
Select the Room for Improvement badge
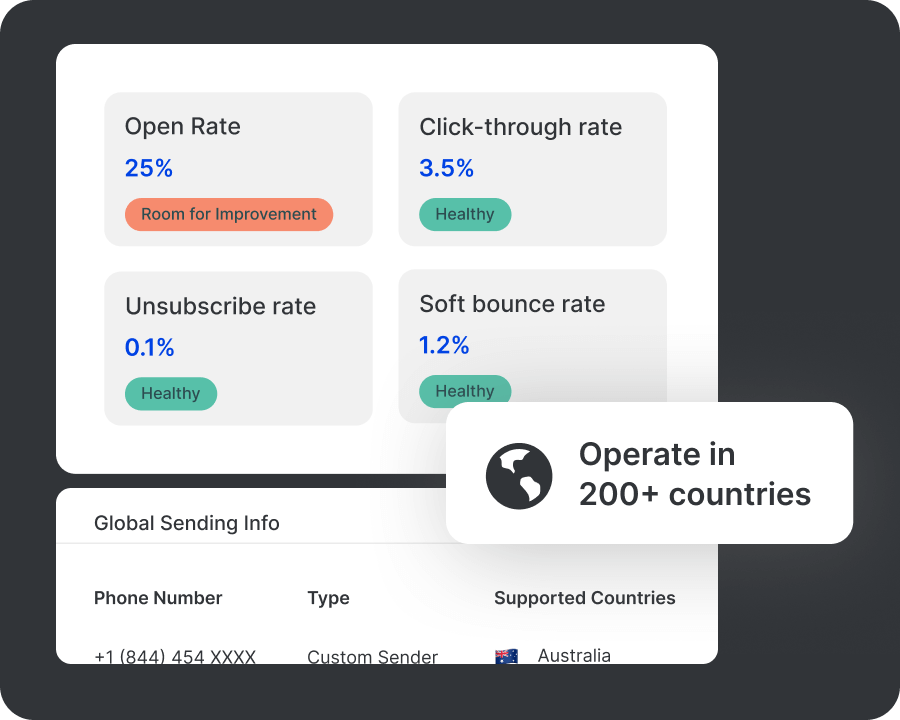coord(228,214)
